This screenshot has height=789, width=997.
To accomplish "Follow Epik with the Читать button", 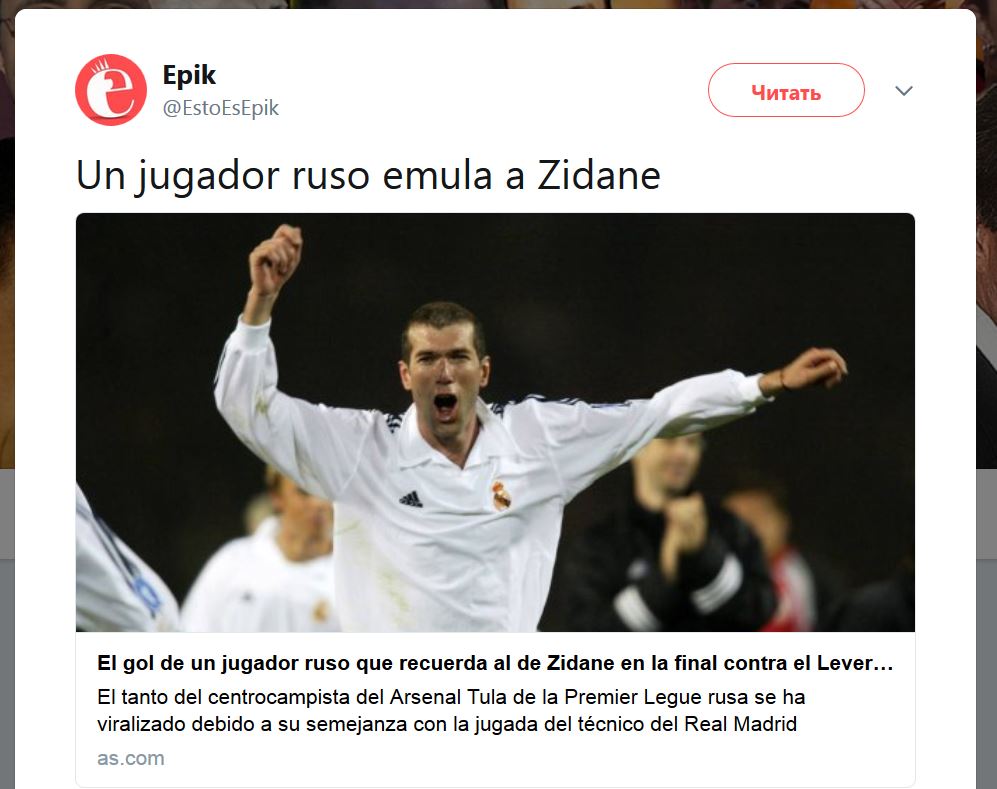I will pyautogui.click(x=786, y=90).
